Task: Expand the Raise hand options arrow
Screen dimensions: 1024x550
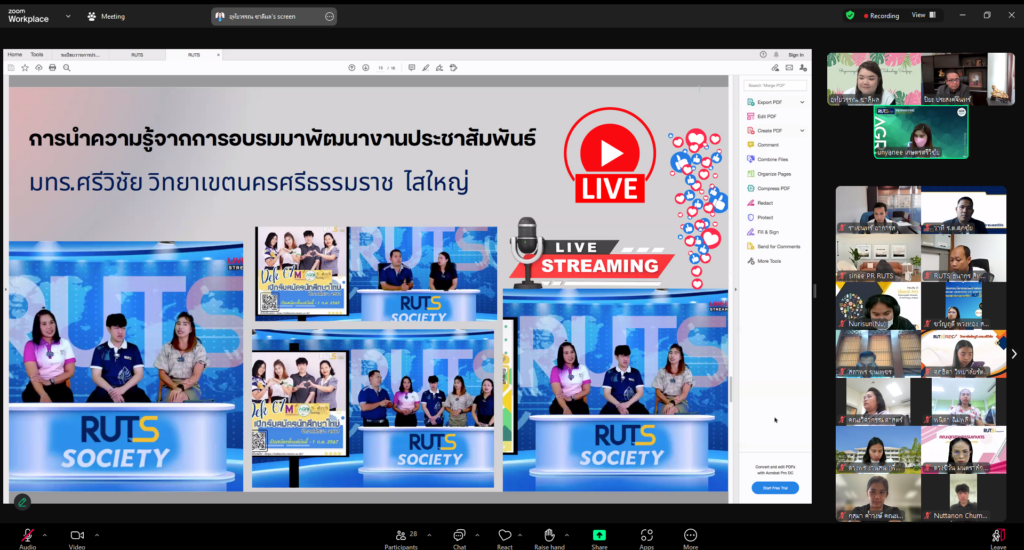Action: [567, 535]
